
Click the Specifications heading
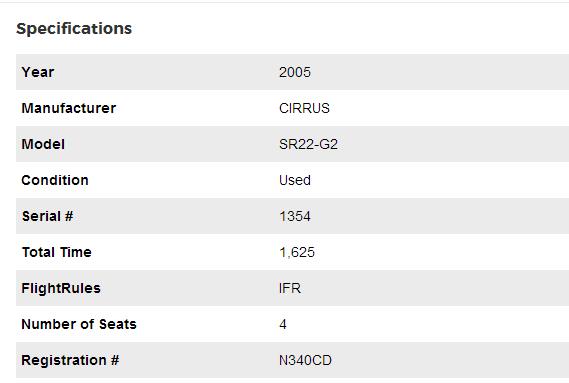pos(74,29)
